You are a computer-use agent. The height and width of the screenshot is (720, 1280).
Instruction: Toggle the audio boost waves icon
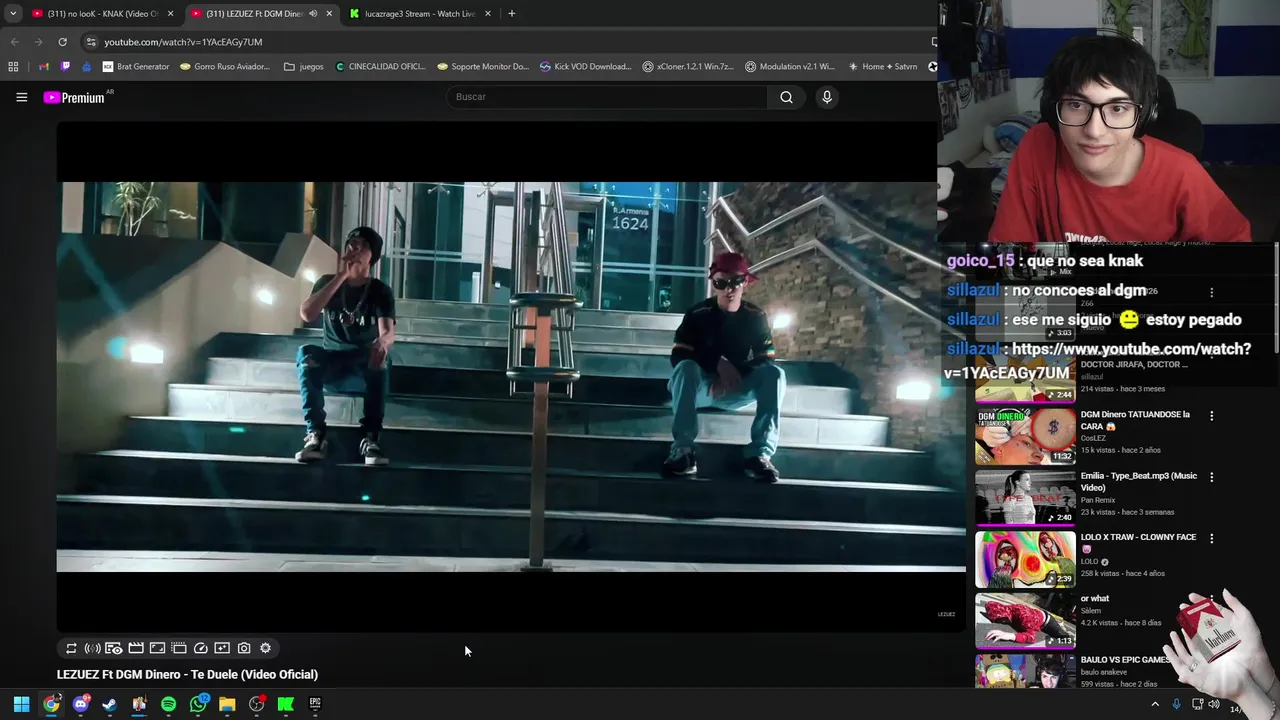(92, 648)
